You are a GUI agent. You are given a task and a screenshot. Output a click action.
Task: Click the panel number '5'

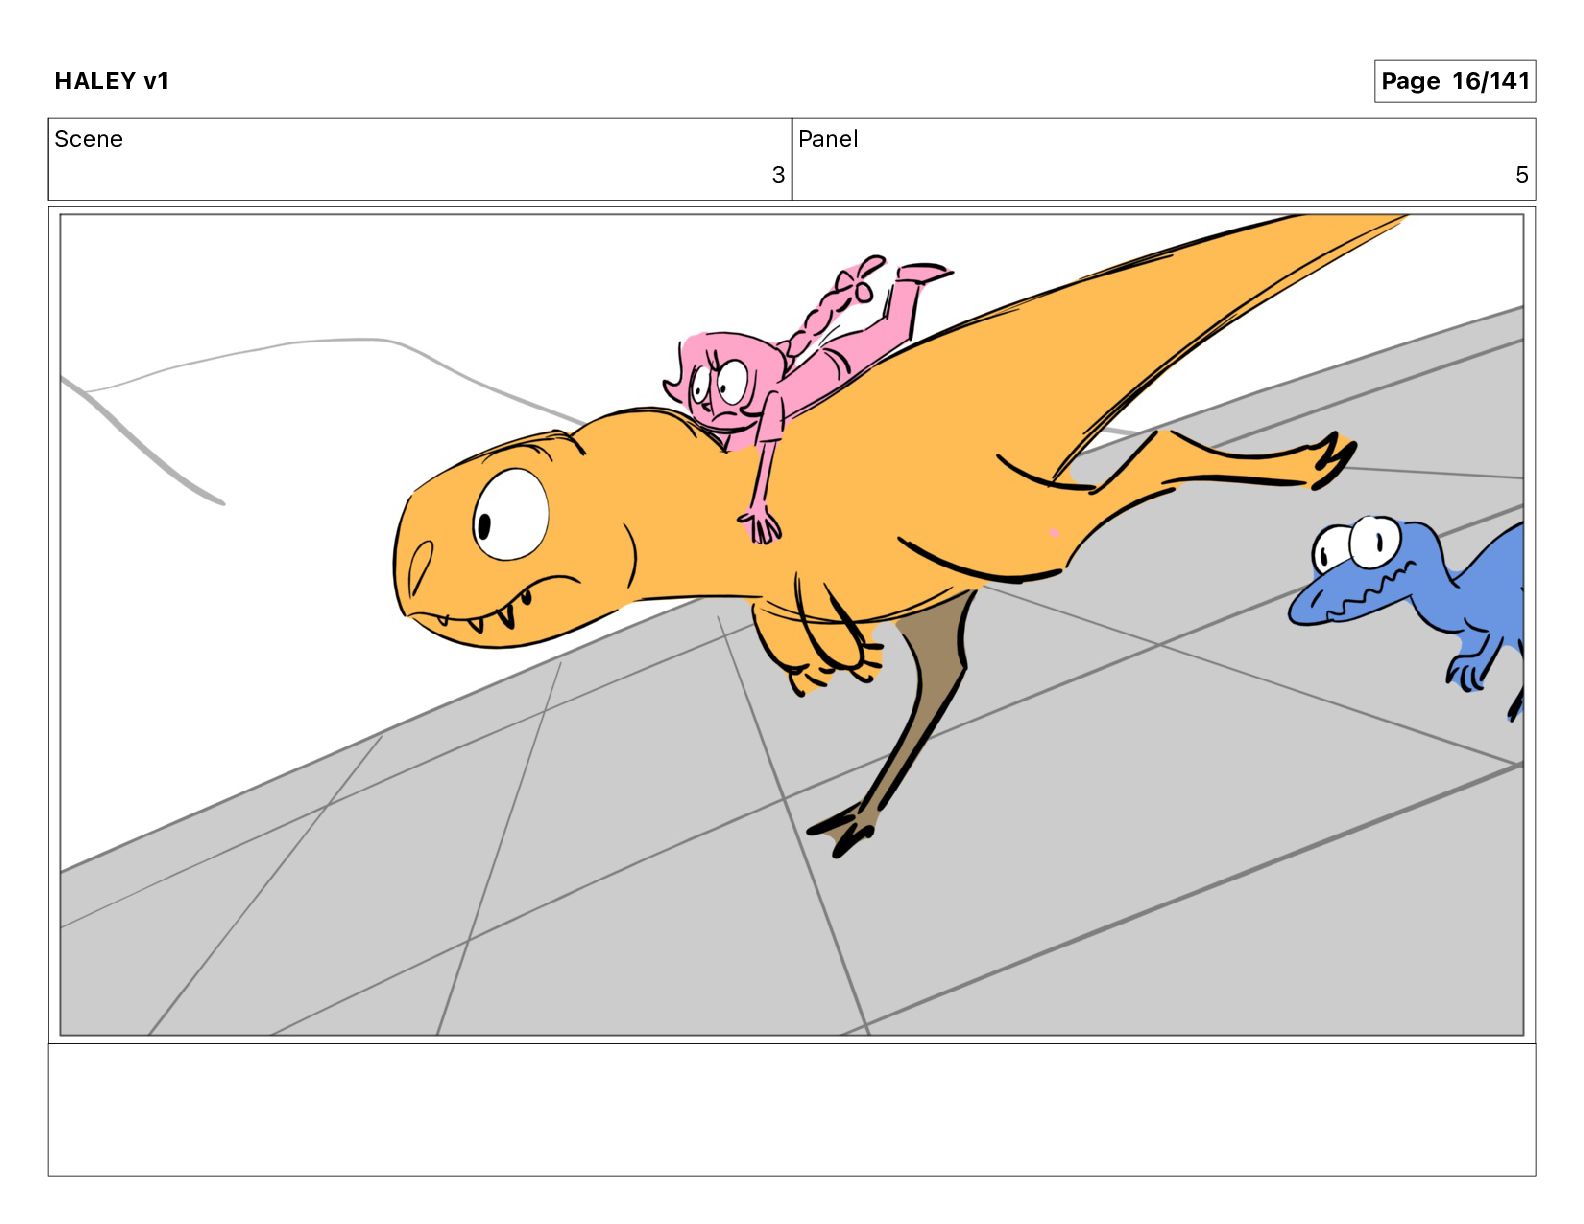coord(1522,175)
